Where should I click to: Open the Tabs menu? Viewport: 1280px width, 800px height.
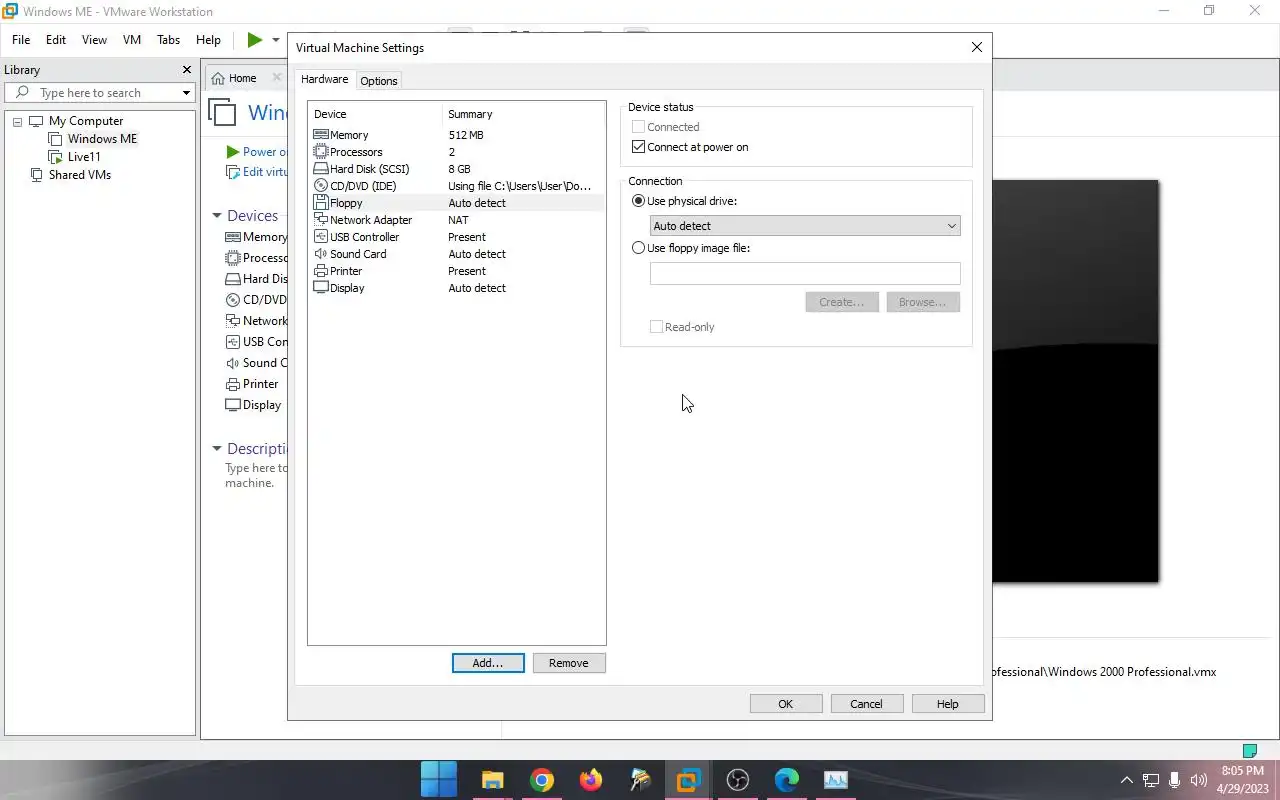click(x=169, y=40)
